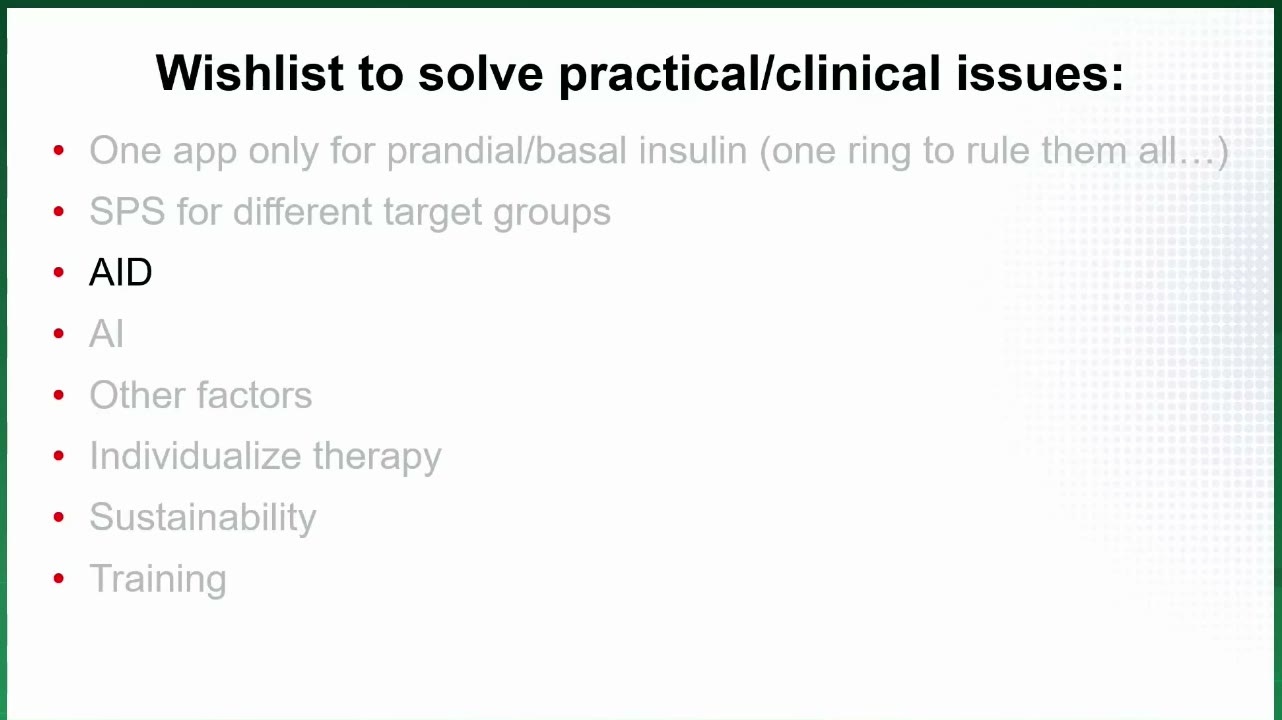Click the red bullet beside 'SPS for different'
This screenshot has width=1282, height=720.
[59, 212]
